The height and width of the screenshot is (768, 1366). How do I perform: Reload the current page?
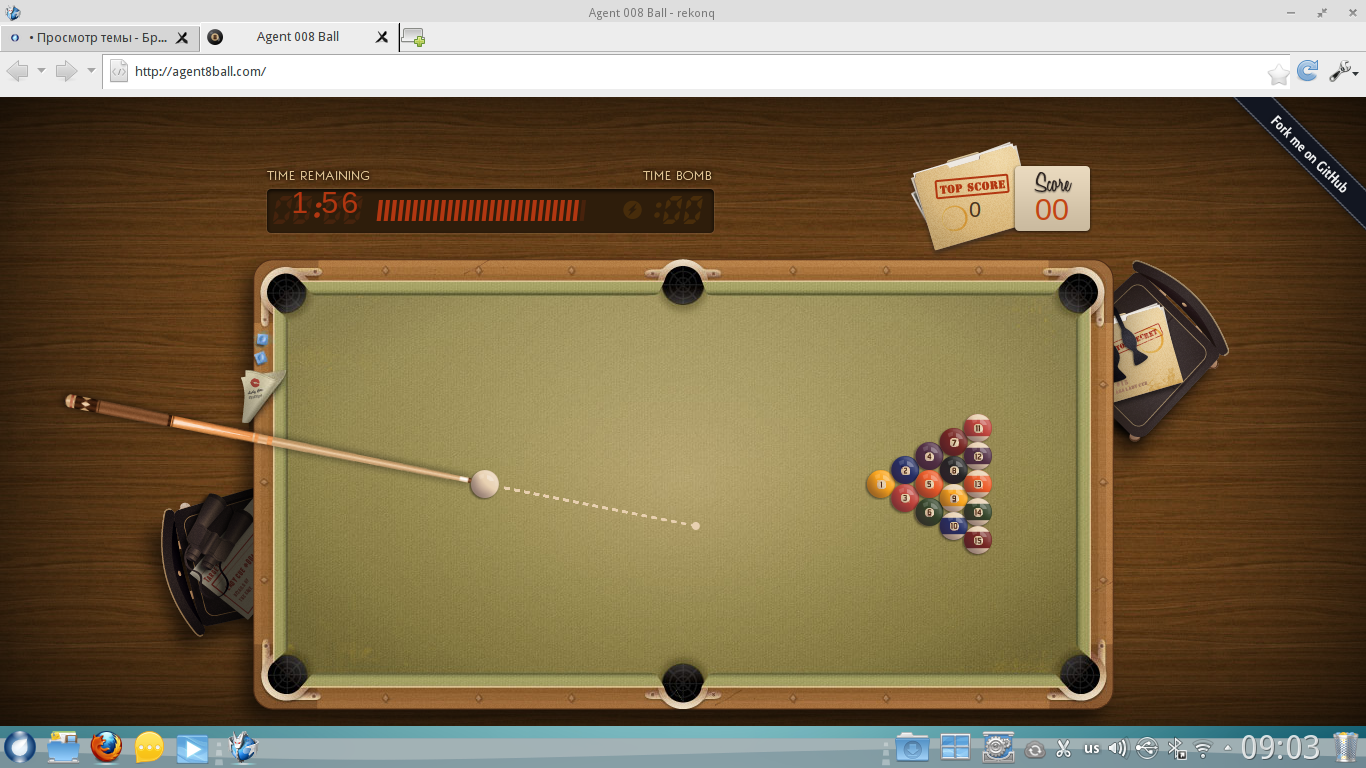pyautogui.click(x=1307, y=71)
